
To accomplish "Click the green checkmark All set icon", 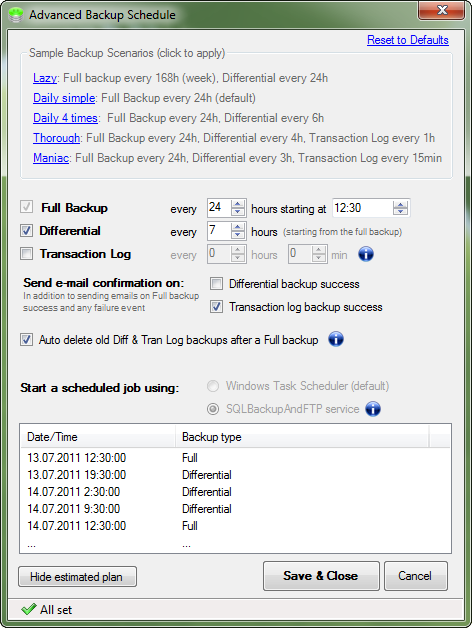I will tap(28, 610).
